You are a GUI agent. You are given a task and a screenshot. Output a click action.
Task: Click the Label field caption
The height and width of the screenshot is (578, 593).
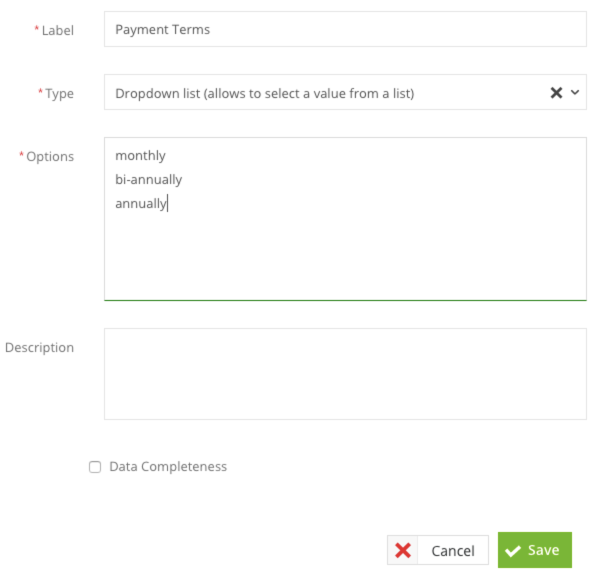pyautogui.click(x=57, y=30)
